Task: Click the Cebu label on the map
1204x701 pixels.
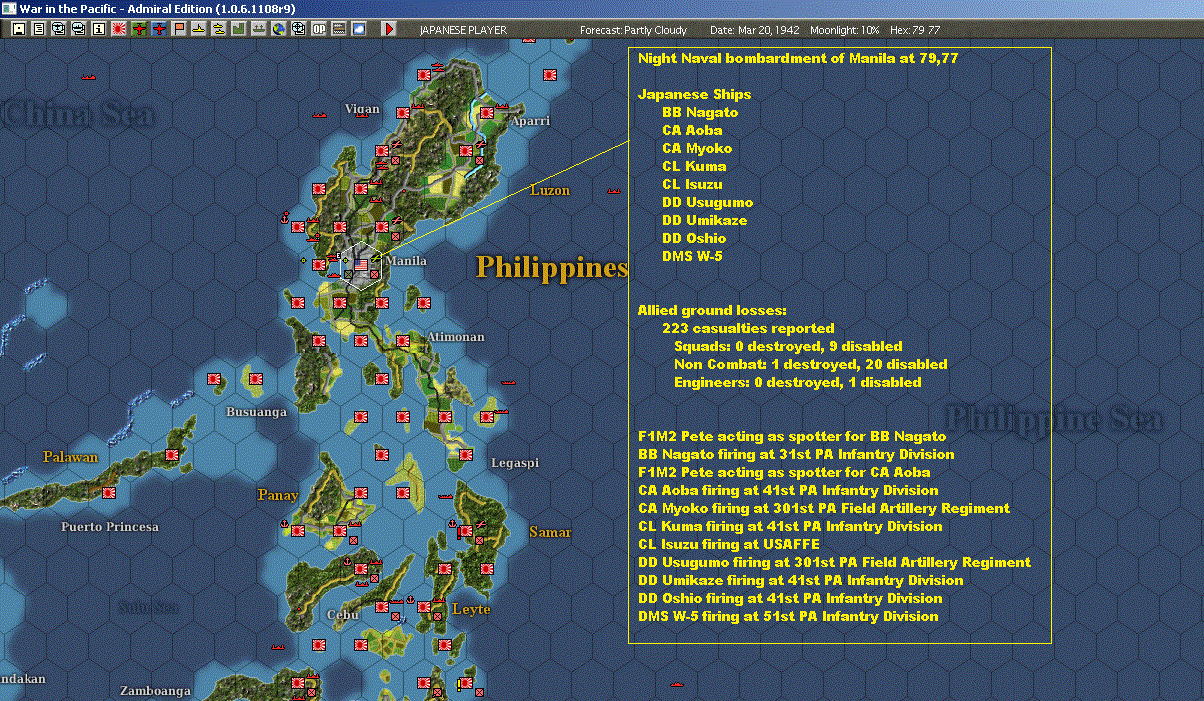Action: [x=342, y=615]
